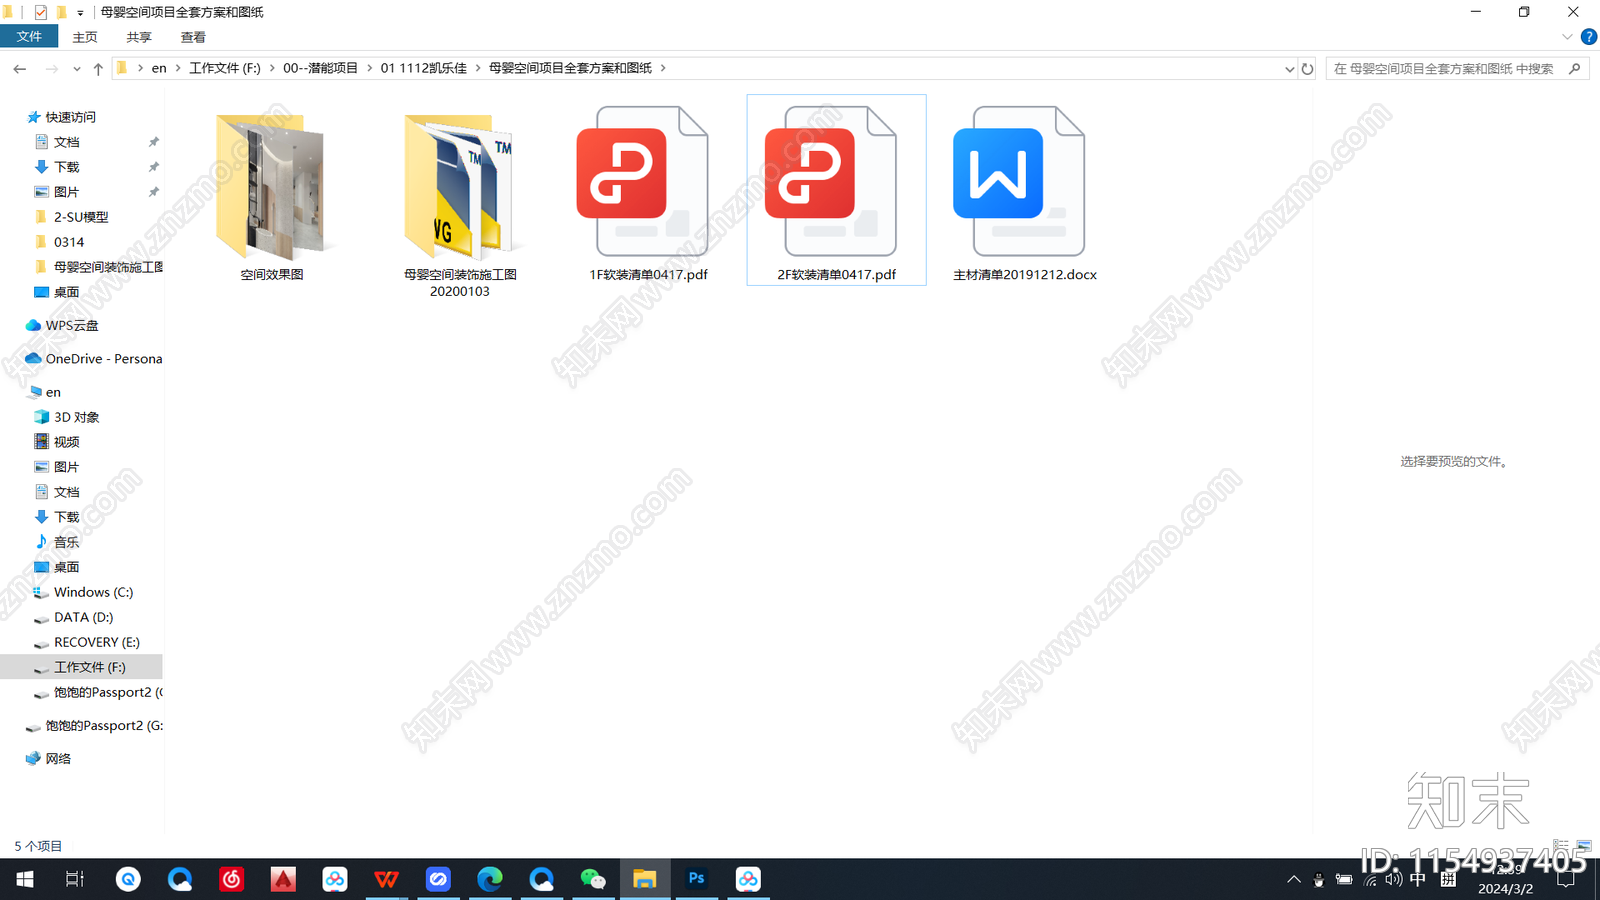This screenshot has width=1600, height=900.
Task: Open WPS Office from the taskbar
Action: coord(386,879)
